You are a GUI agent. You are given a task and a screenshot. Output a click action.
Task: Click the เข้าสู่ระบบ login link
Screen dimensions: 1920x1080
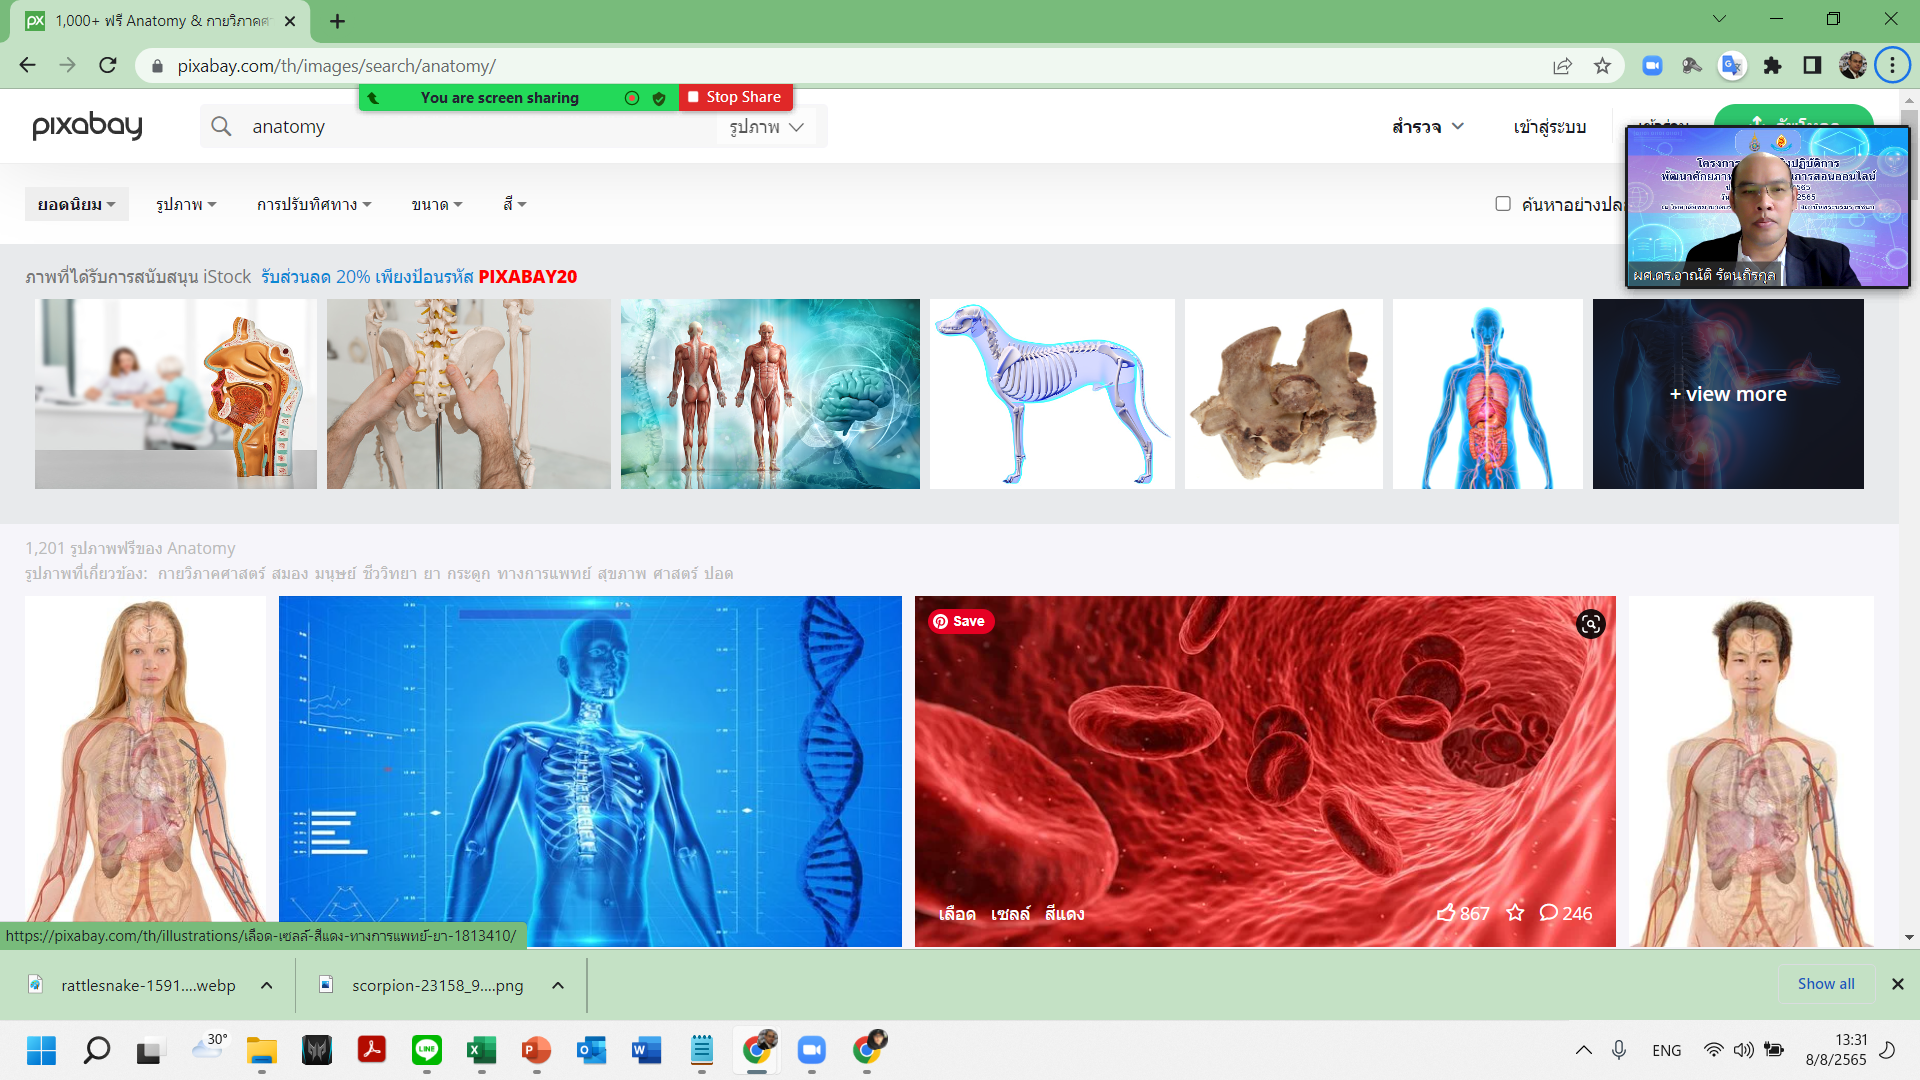[x=1549, y=127]
